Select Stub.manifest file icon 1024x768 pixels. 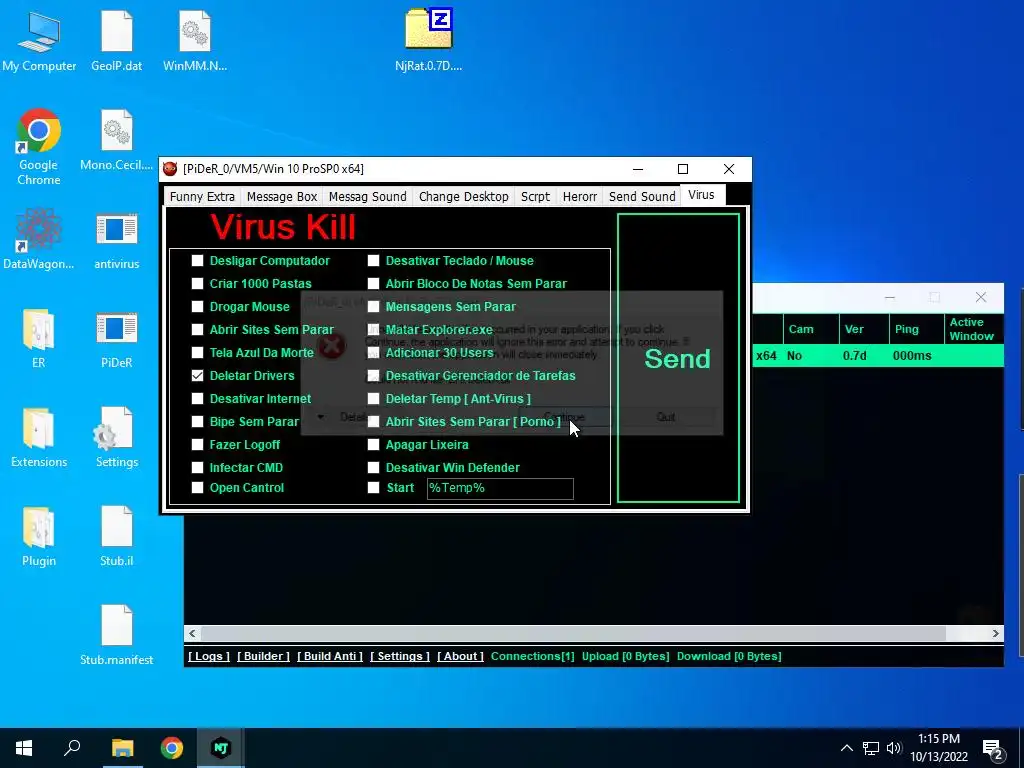pyautogui.click(x=117, y=635)
